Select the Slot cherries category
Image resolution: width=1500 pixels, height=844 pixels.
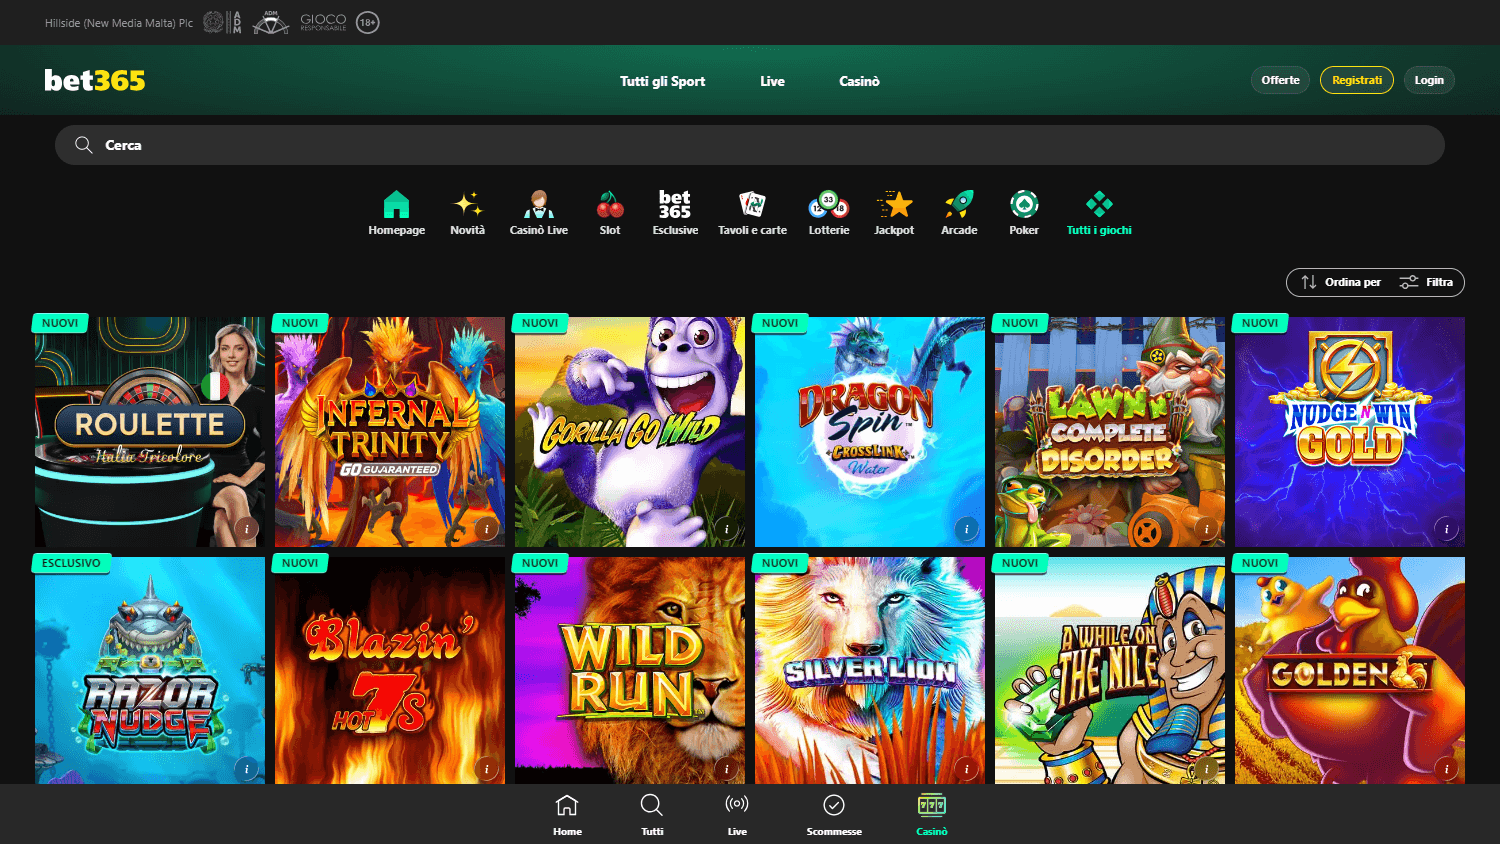[610, 213]
